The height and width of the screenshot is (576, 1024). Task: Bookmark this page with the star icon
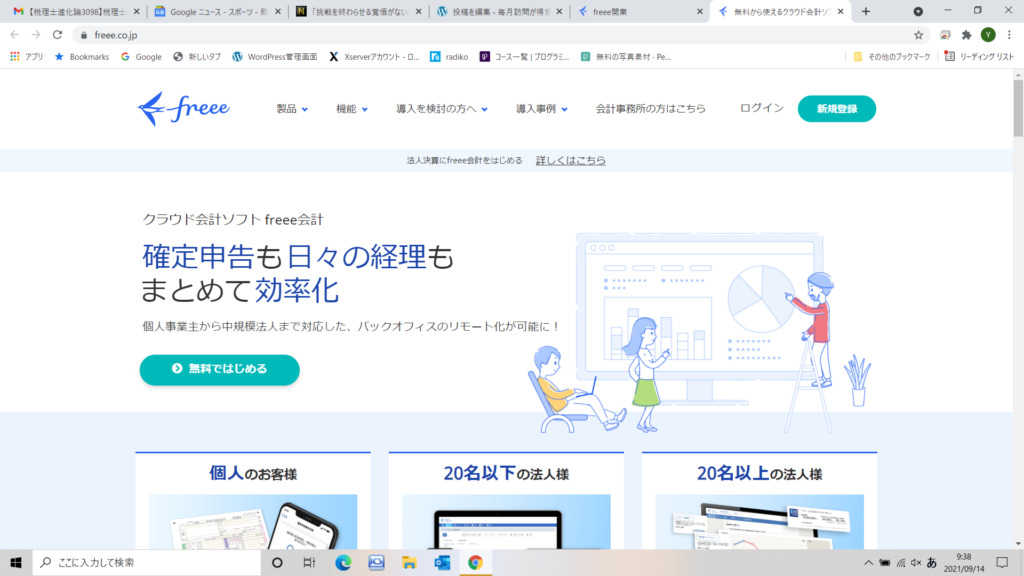[918, 34]
